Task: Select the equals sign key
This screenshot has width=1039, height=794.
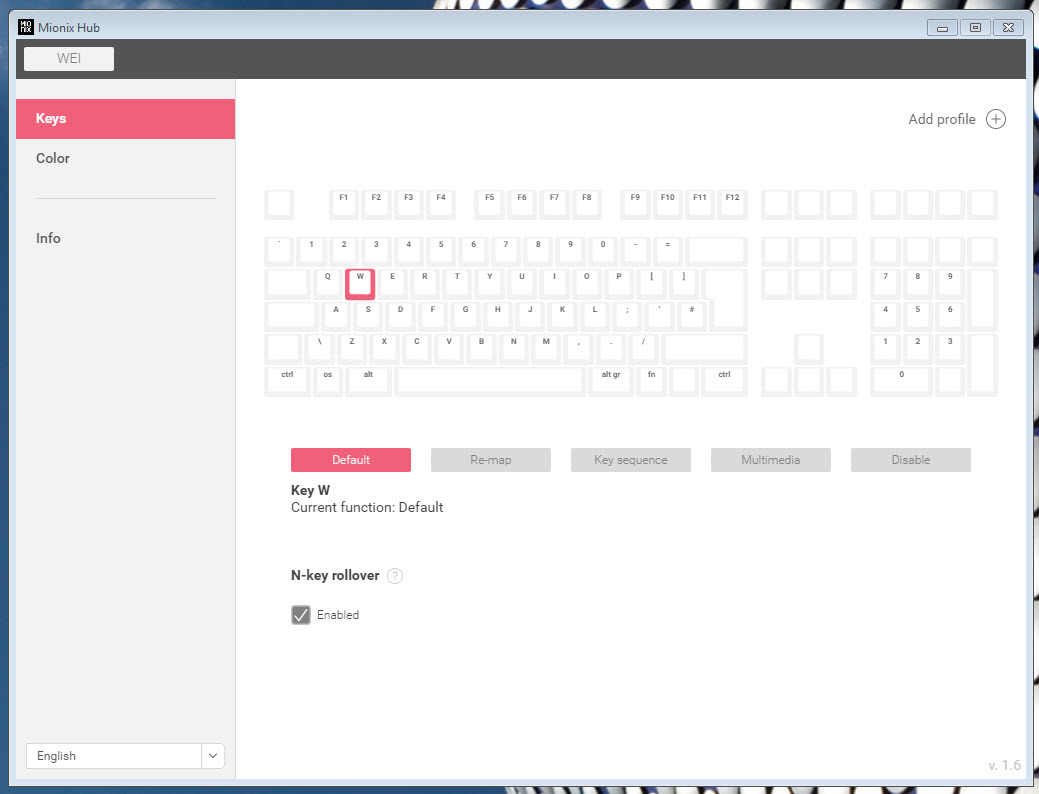Action: [667, 252]
